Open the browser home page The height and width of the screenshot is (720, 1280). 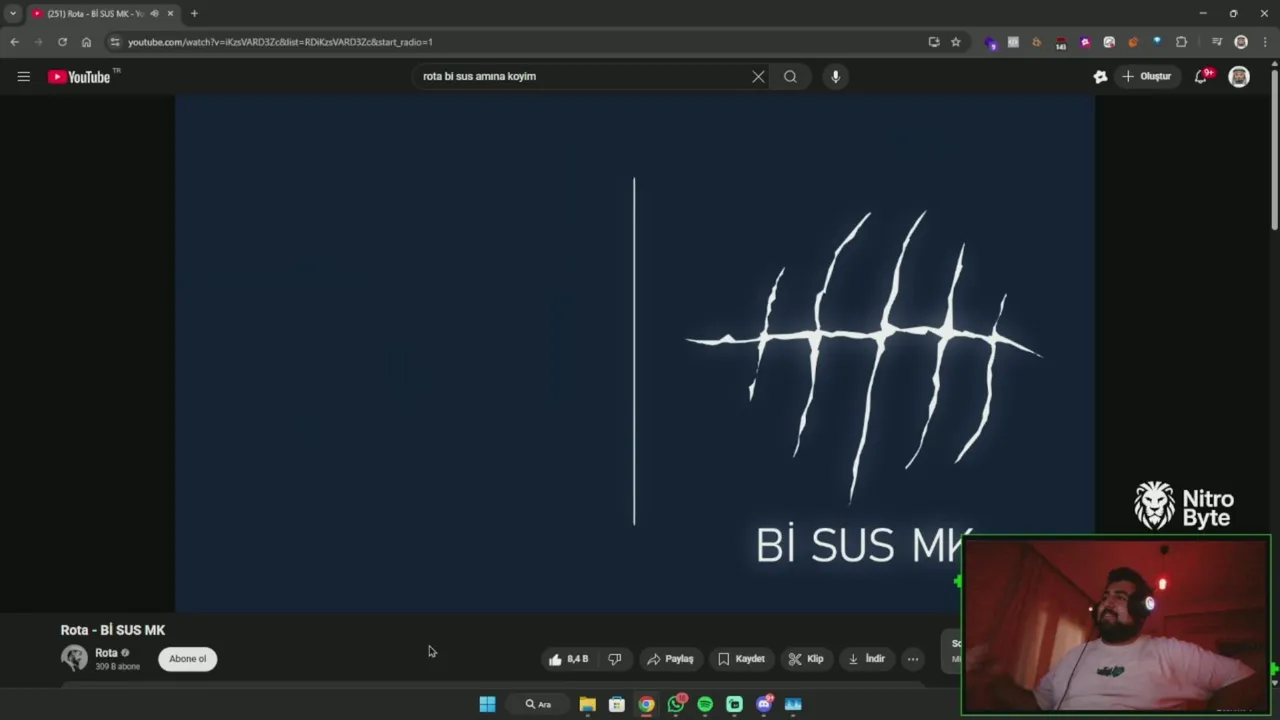click(86, 42)
